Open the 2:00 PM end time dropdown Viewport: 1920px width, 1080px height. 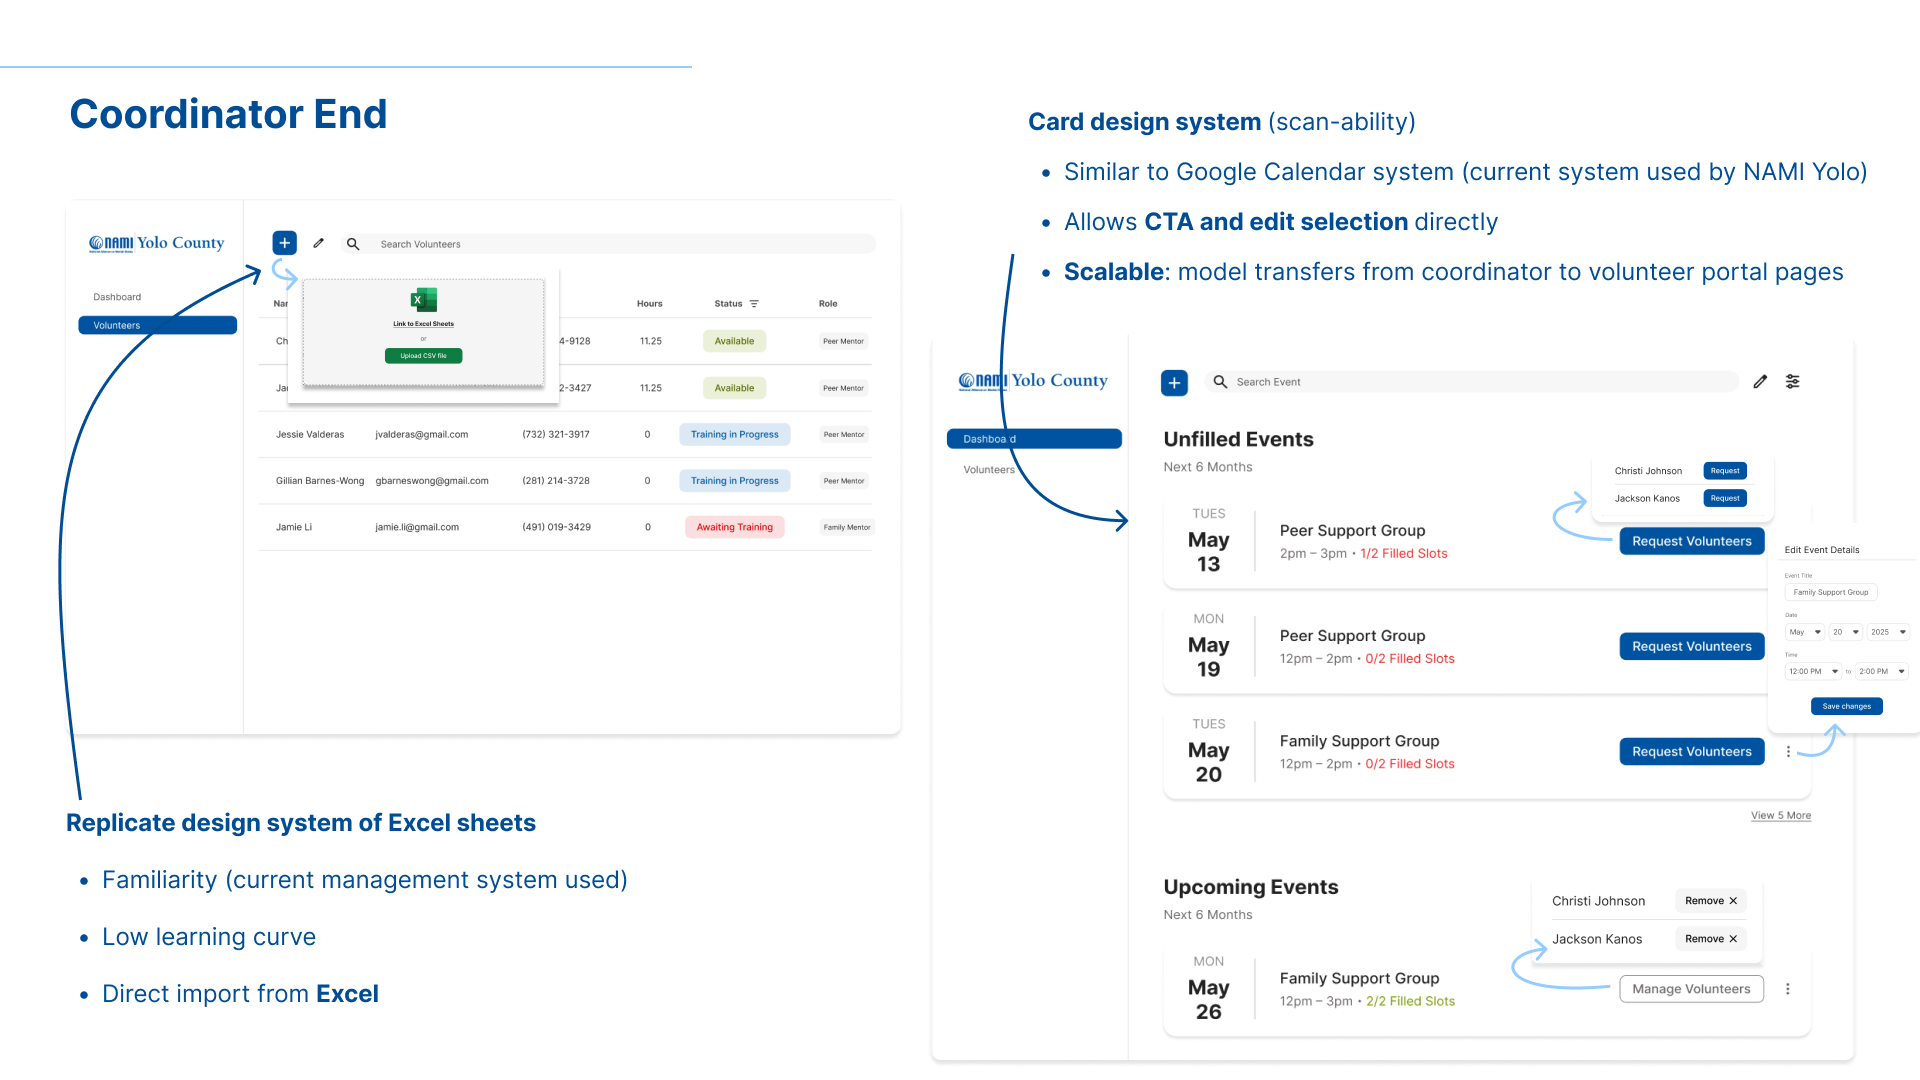[1883, 671]
